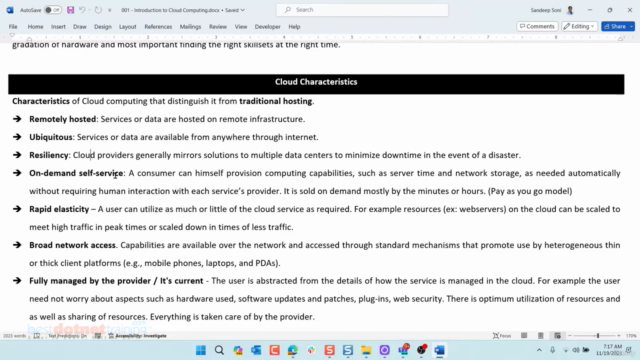Open the View tab

coord(241,27)
